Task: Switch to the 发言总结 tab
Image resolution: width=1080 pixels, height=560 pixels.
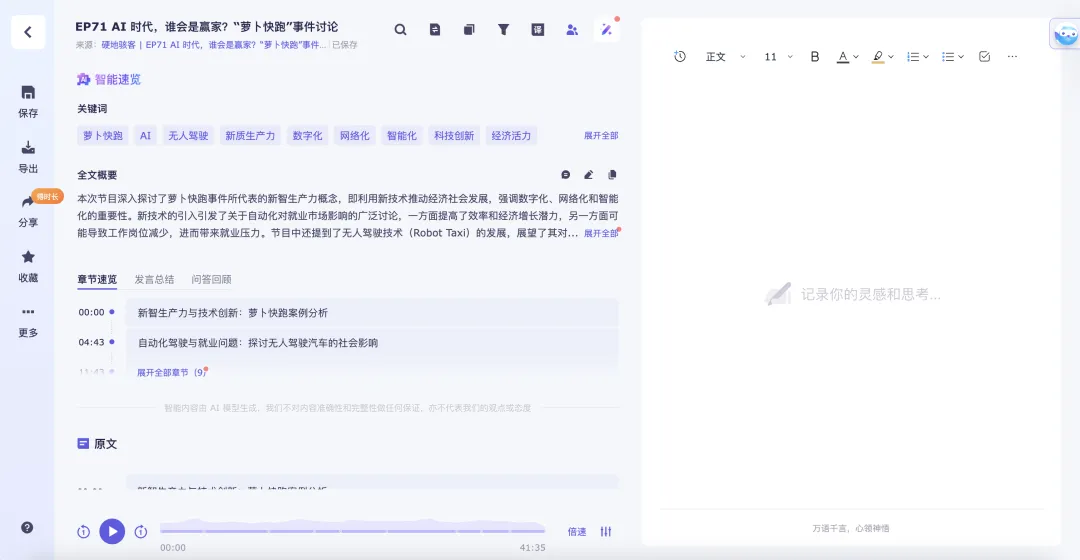Action: tap(154, 280)
